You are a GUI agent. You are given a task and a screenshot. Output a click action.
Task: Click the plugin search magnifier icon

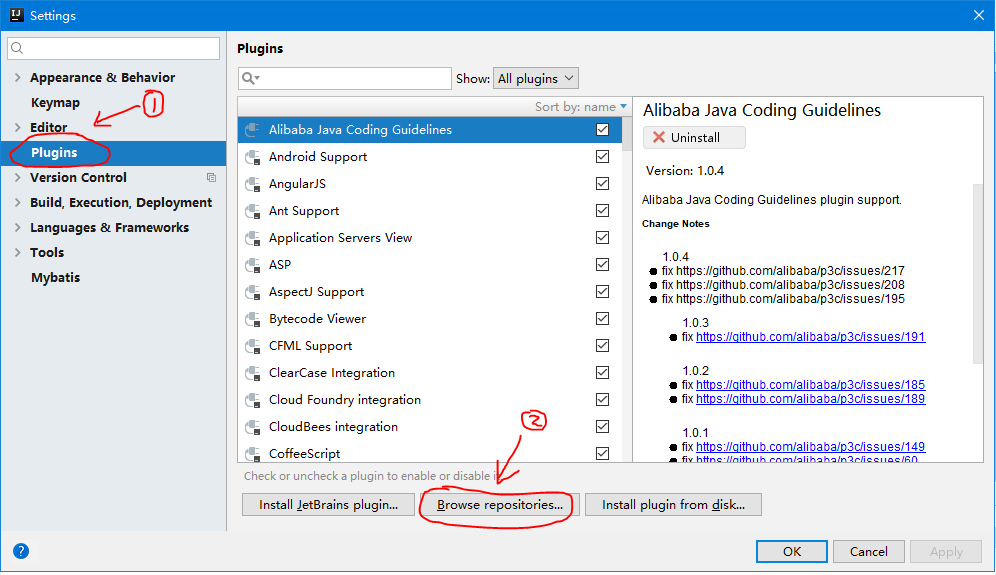(x=250, y=78)
